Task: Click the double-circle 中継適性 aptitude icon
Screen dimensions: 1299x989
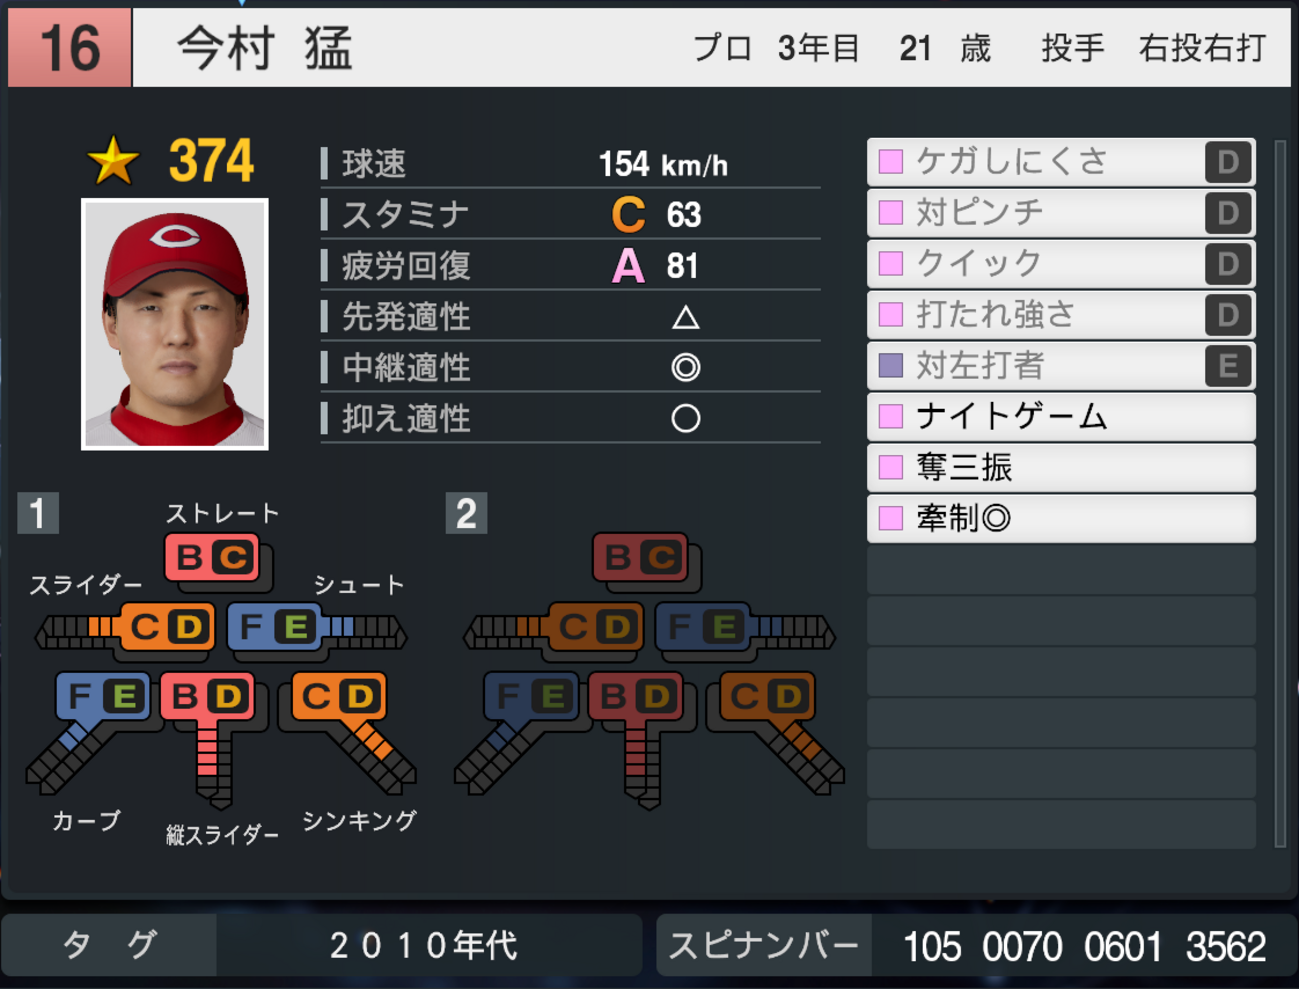Action: 685,367
